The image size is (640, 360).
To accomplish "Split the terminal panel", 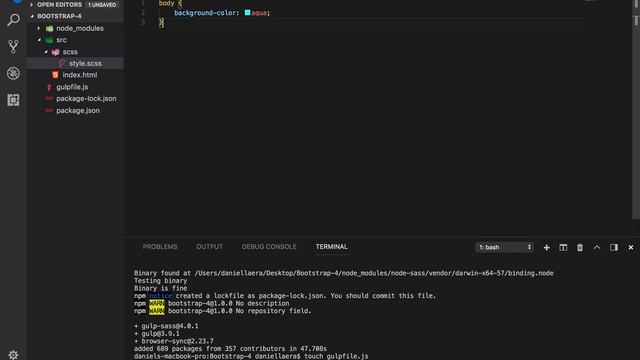I will [x=563, y=247].
